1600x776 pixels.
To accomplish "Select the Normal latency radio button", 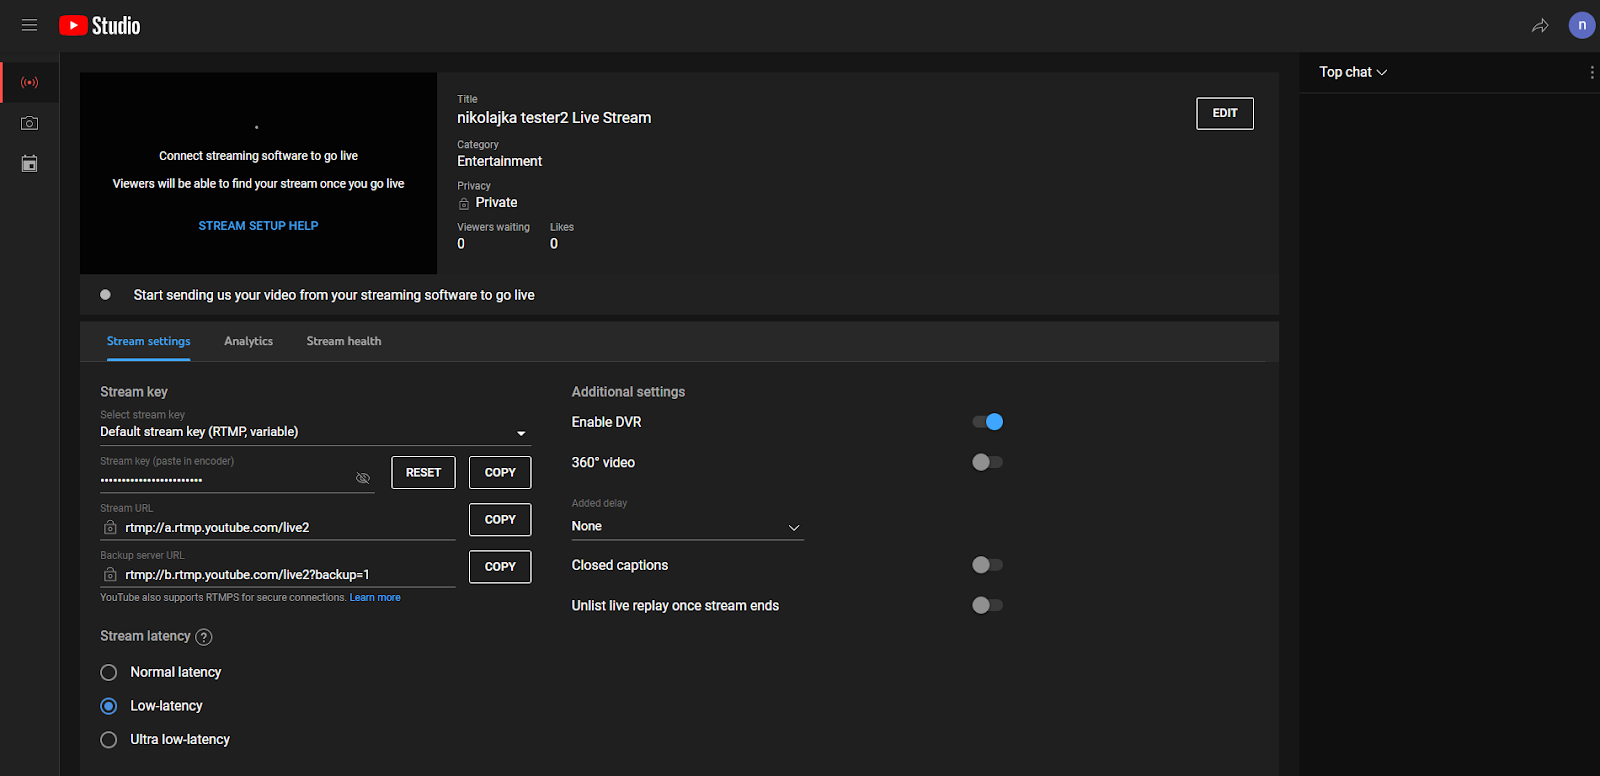I will [109, 672].
